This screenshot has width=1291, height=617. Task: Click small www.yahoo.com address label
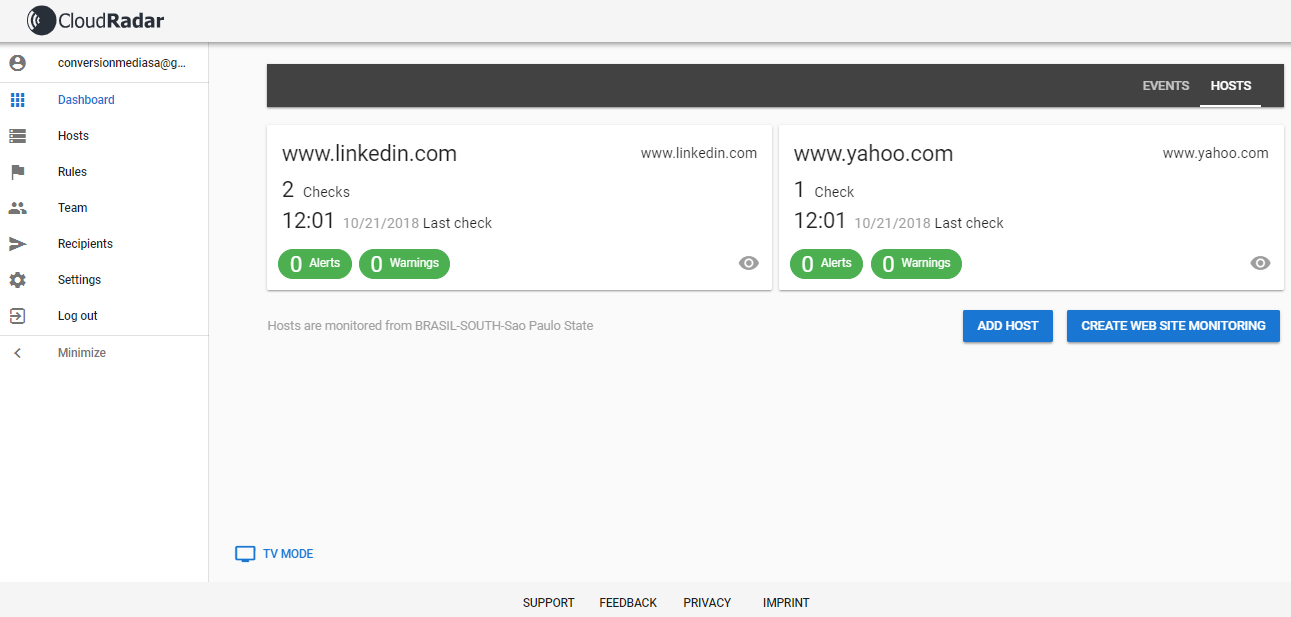point(1215,153)
